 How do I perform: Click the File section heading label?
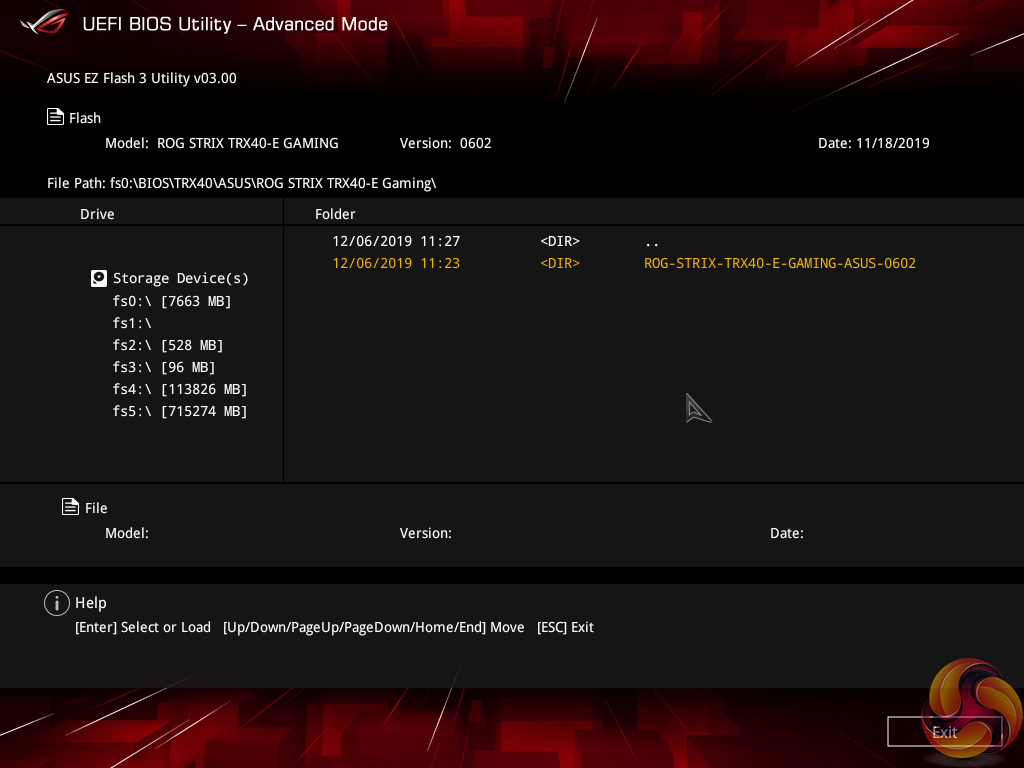pyautogui.click(x=96, y=508)
